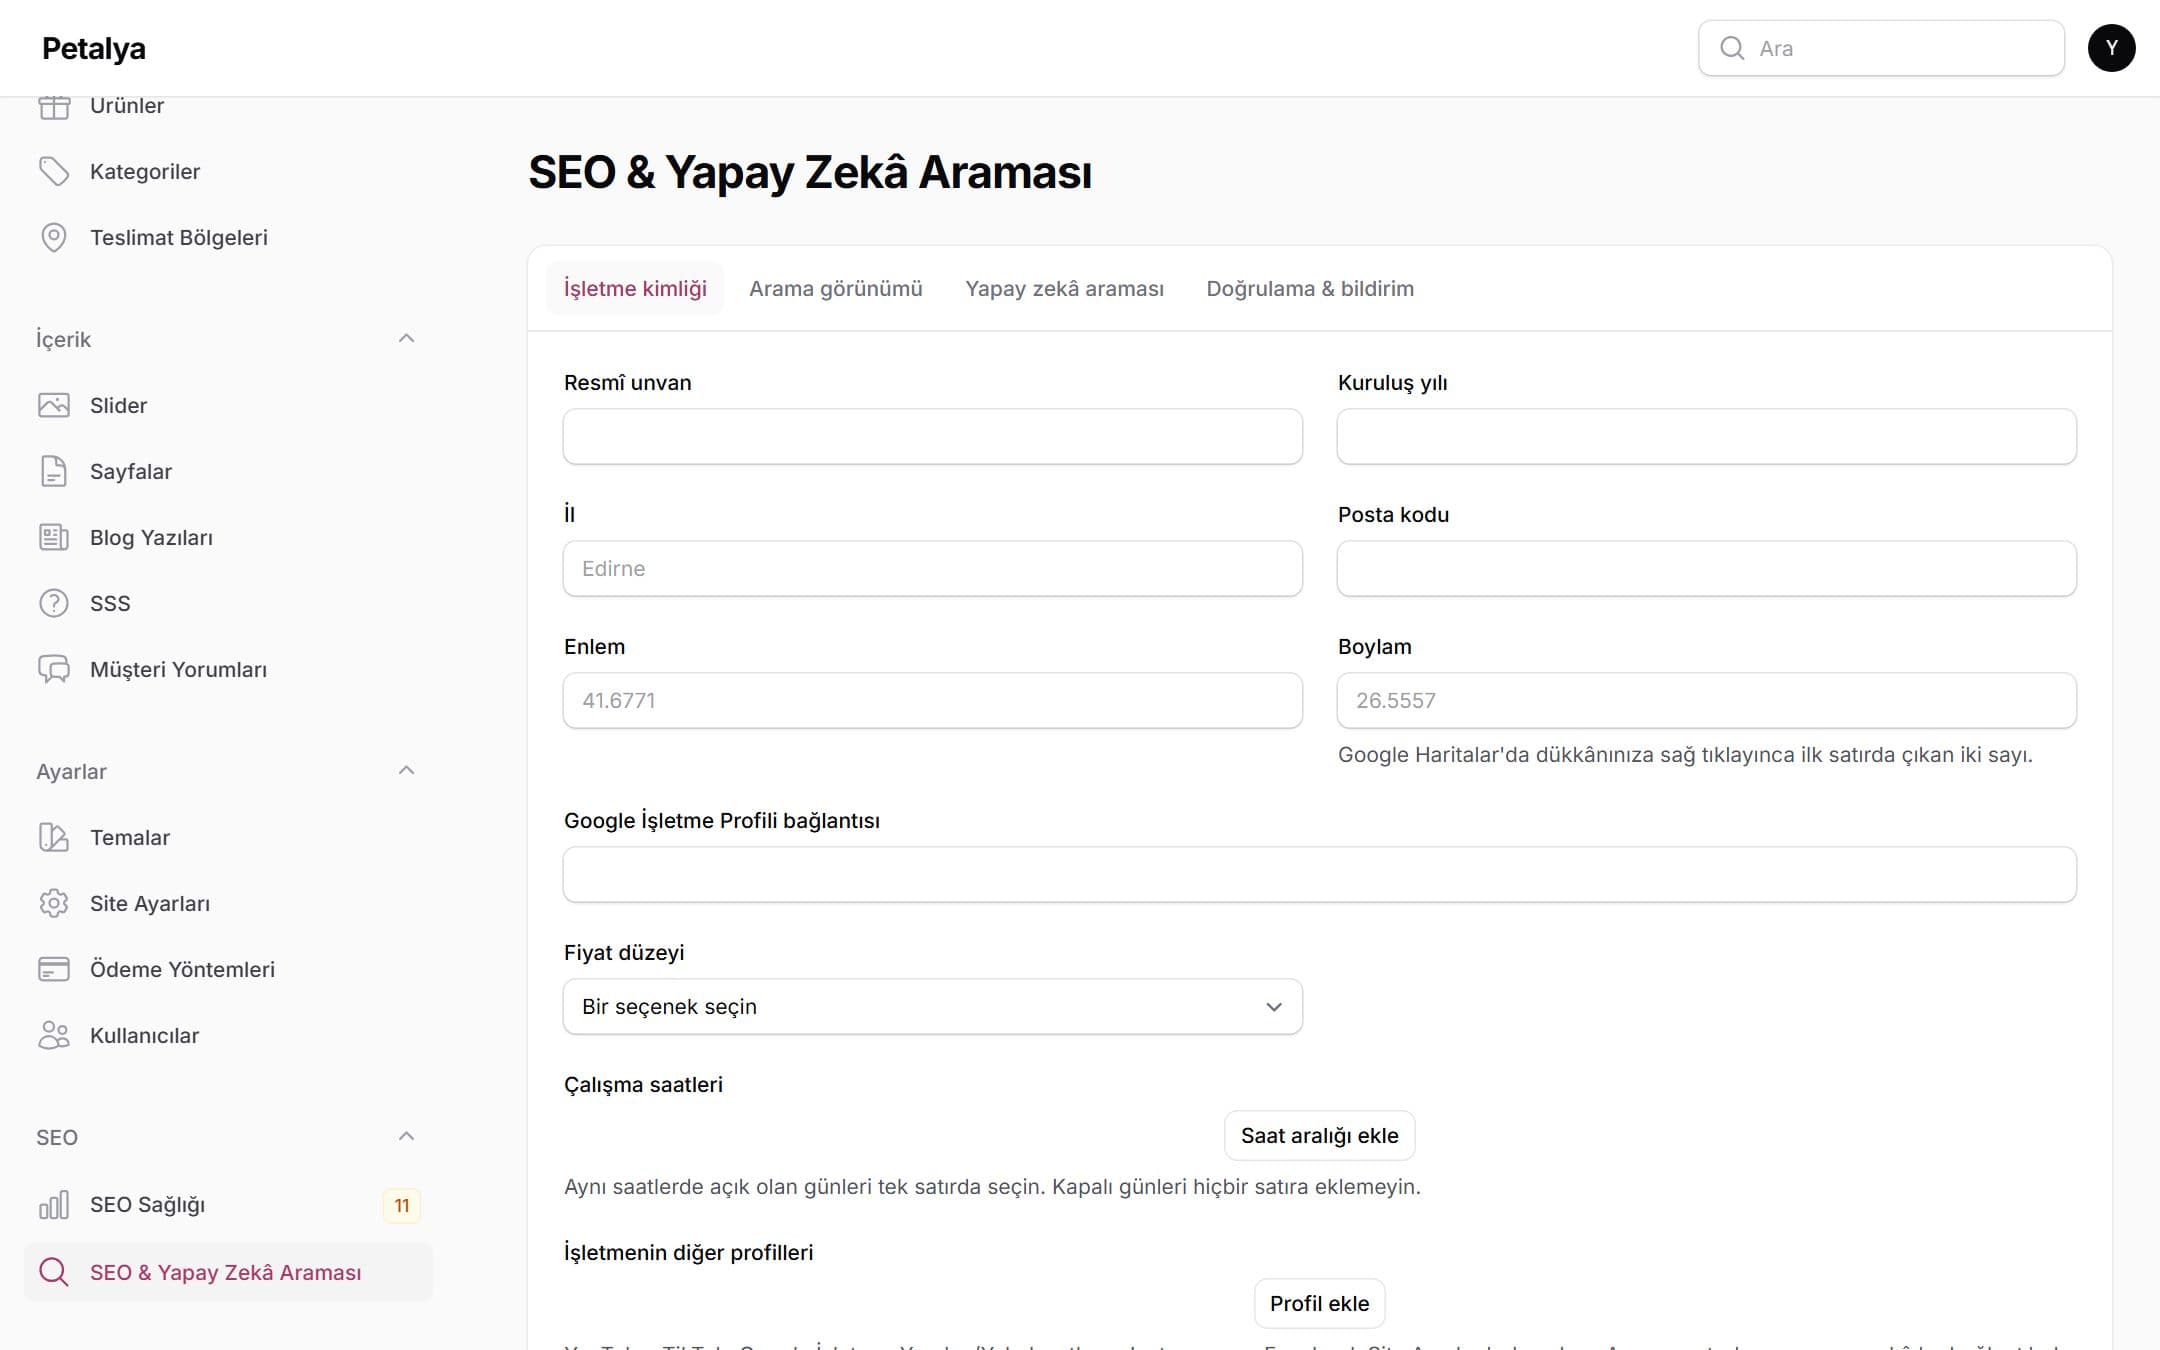This screenshot has width=2160, height=1350.
Task: Open Site Ayarları gear icon
Action: [54, 903]
